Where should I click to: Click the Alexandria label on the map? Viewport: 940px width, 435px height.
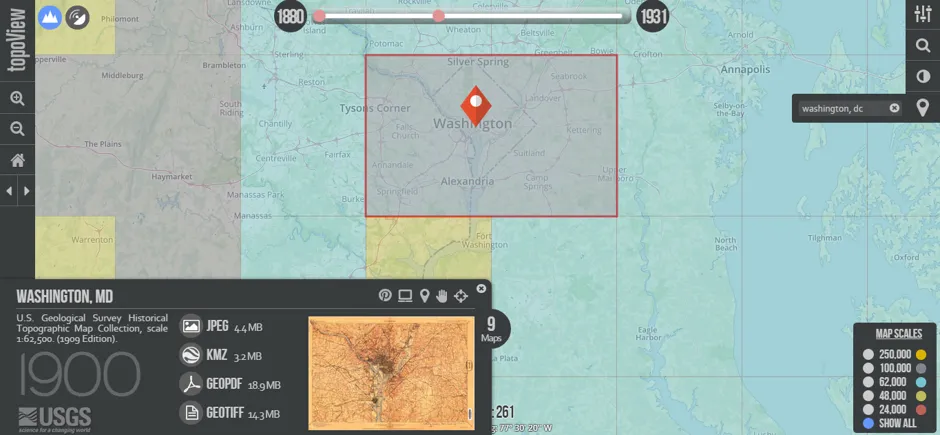468,182
